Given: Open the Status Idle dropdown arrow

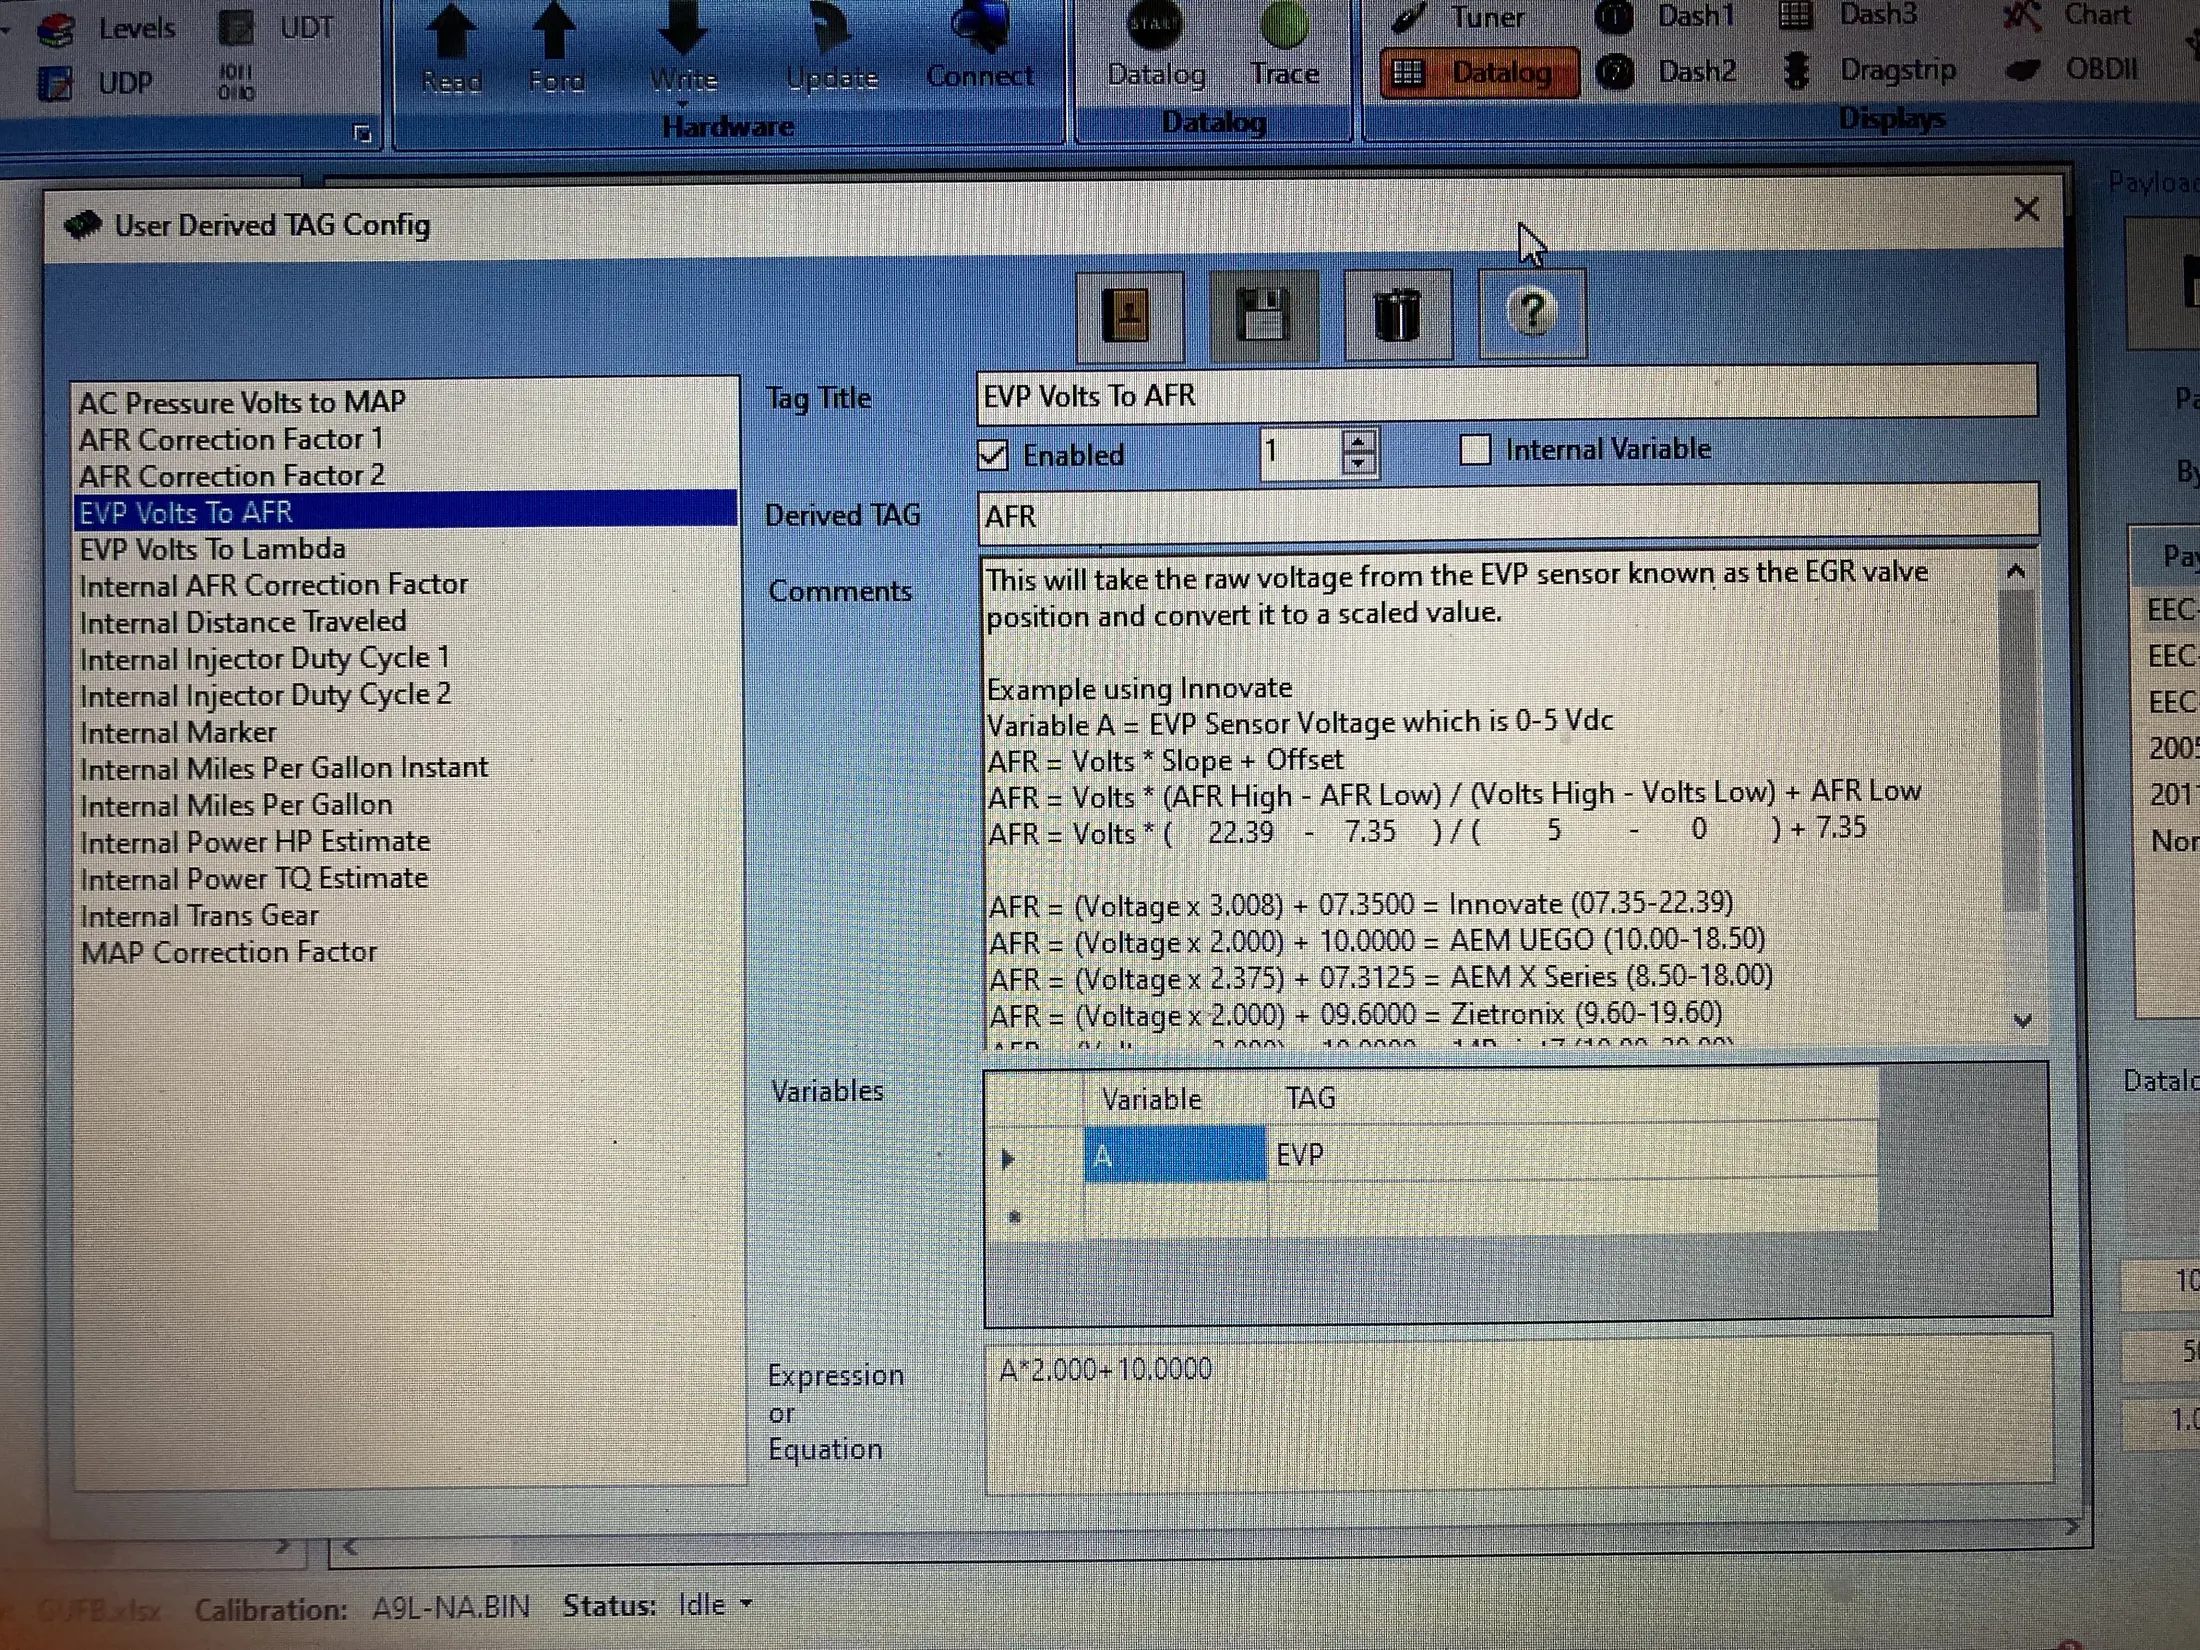Looking at the screenshot, I should pos(746,1605).
